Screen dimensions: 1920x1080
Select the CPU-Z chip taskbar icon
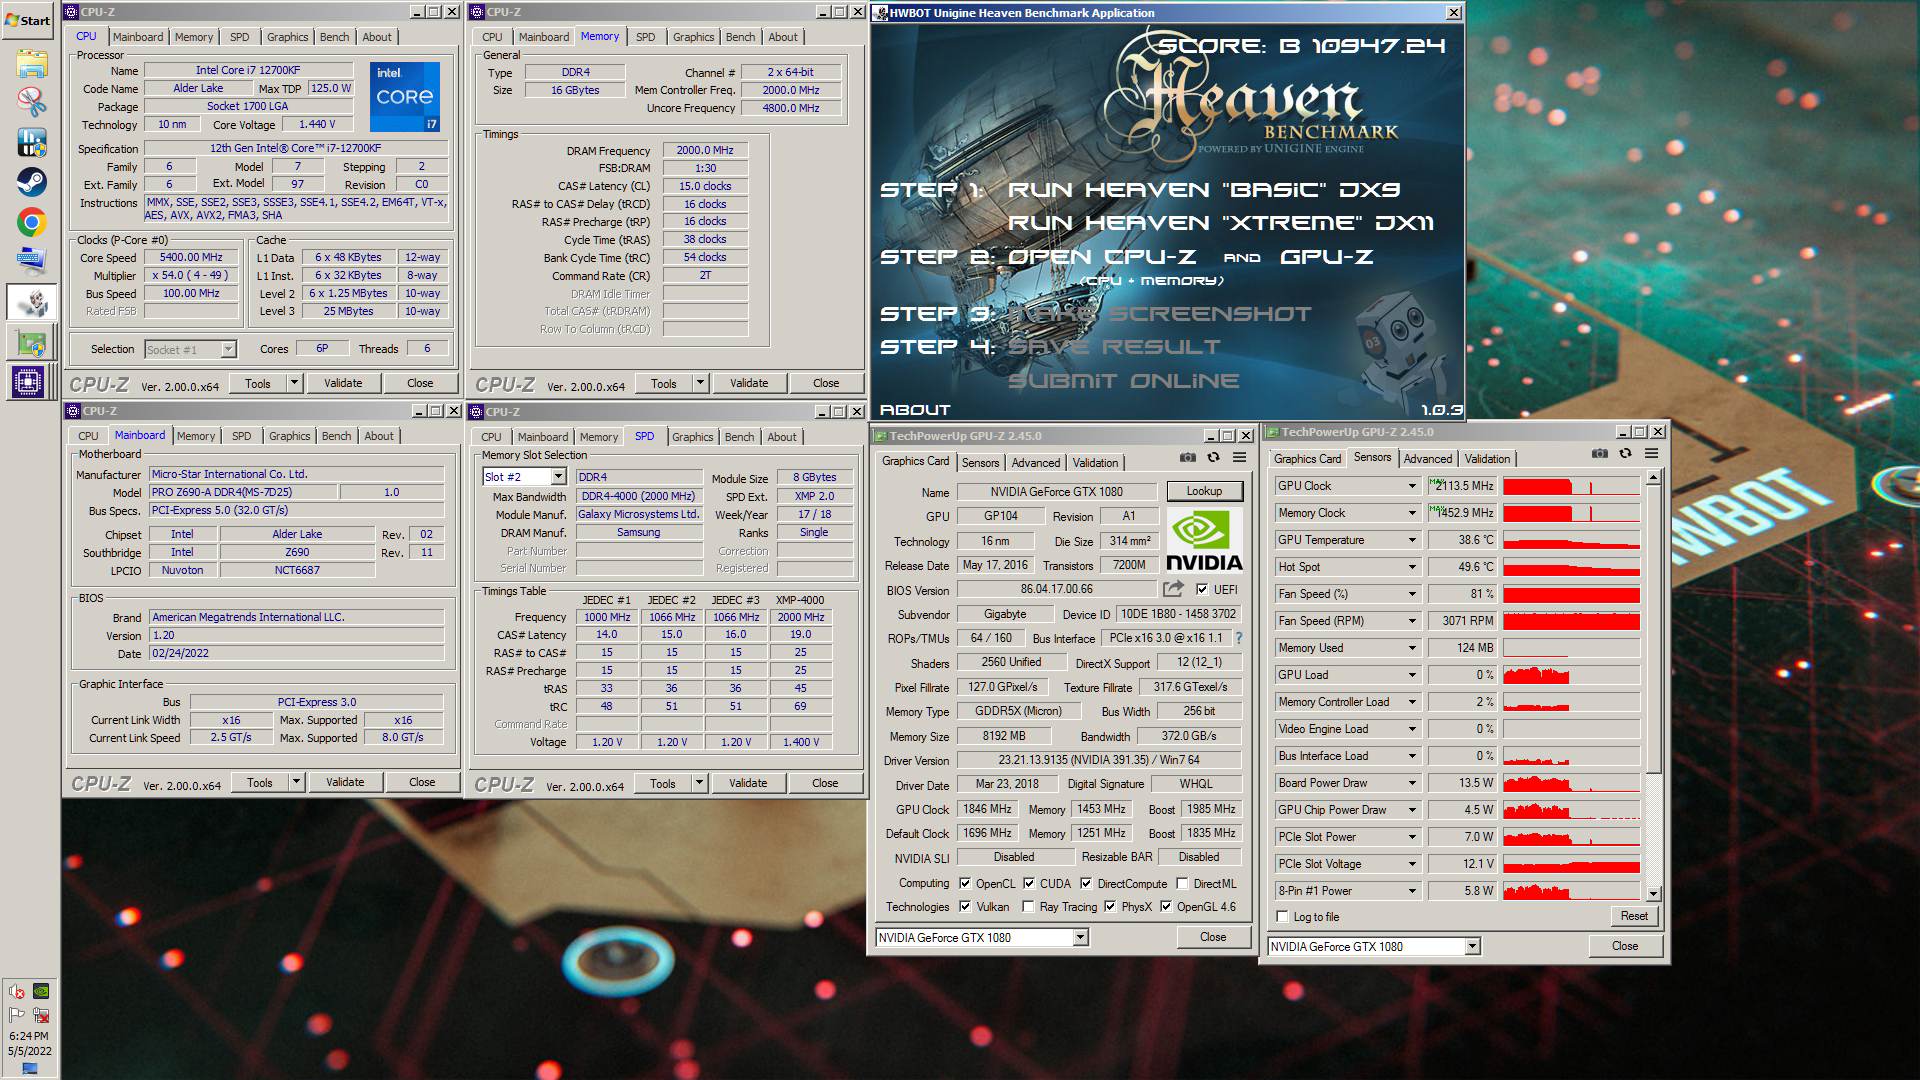coord(28,382)
